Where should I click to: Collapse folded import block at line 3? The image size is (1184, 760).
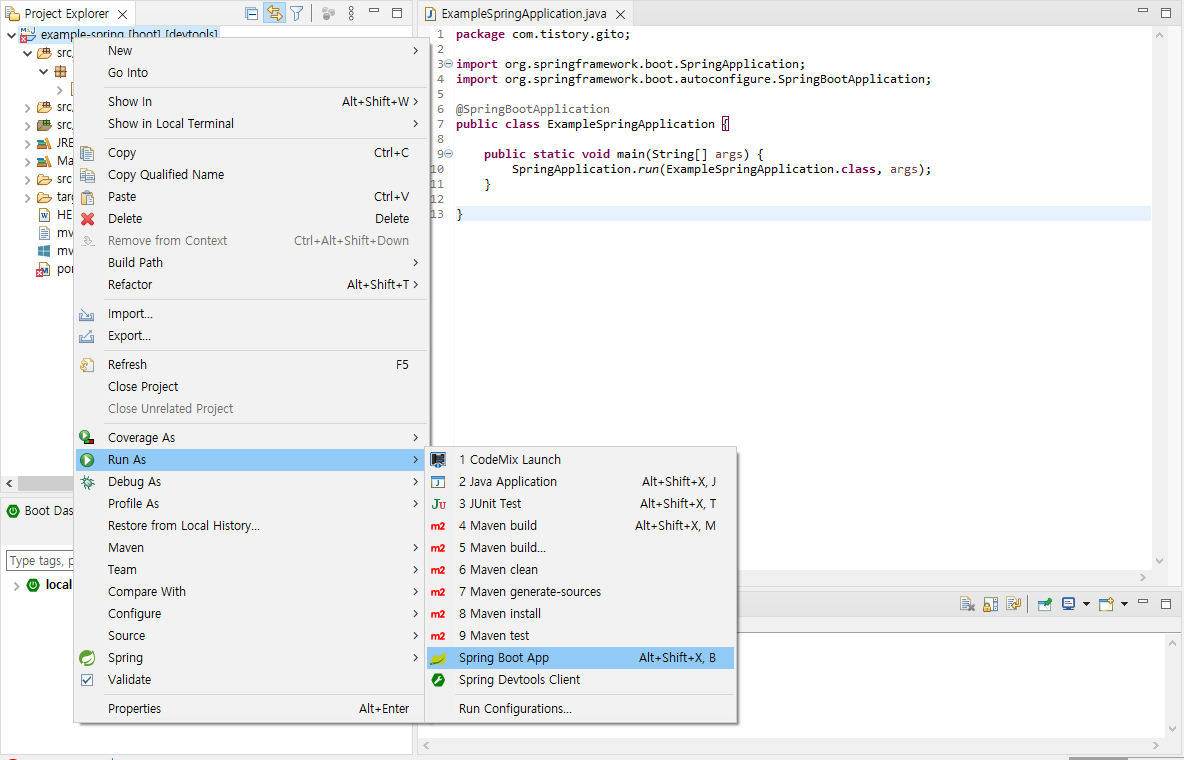point(449,64)
